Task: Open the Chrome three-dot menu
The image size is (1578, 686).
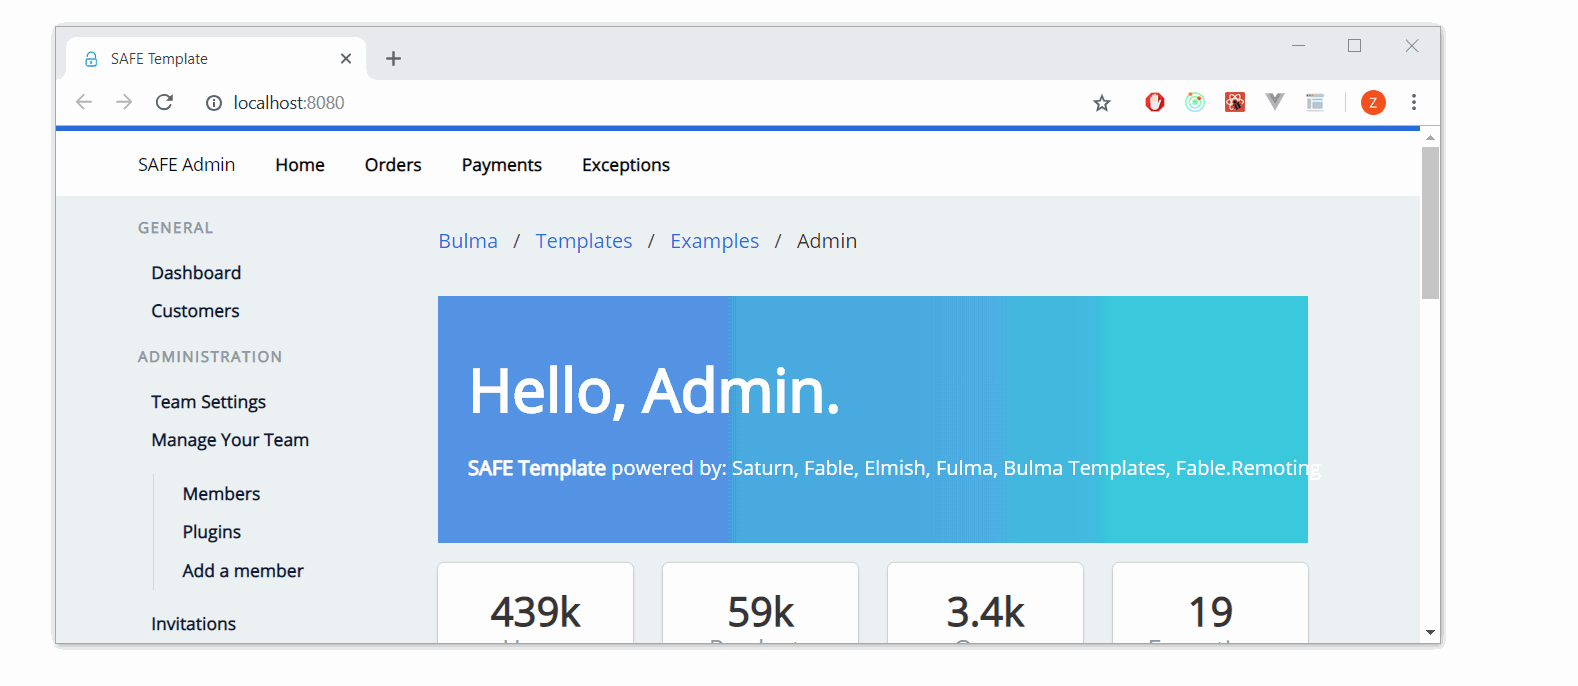Action: 1414,102
